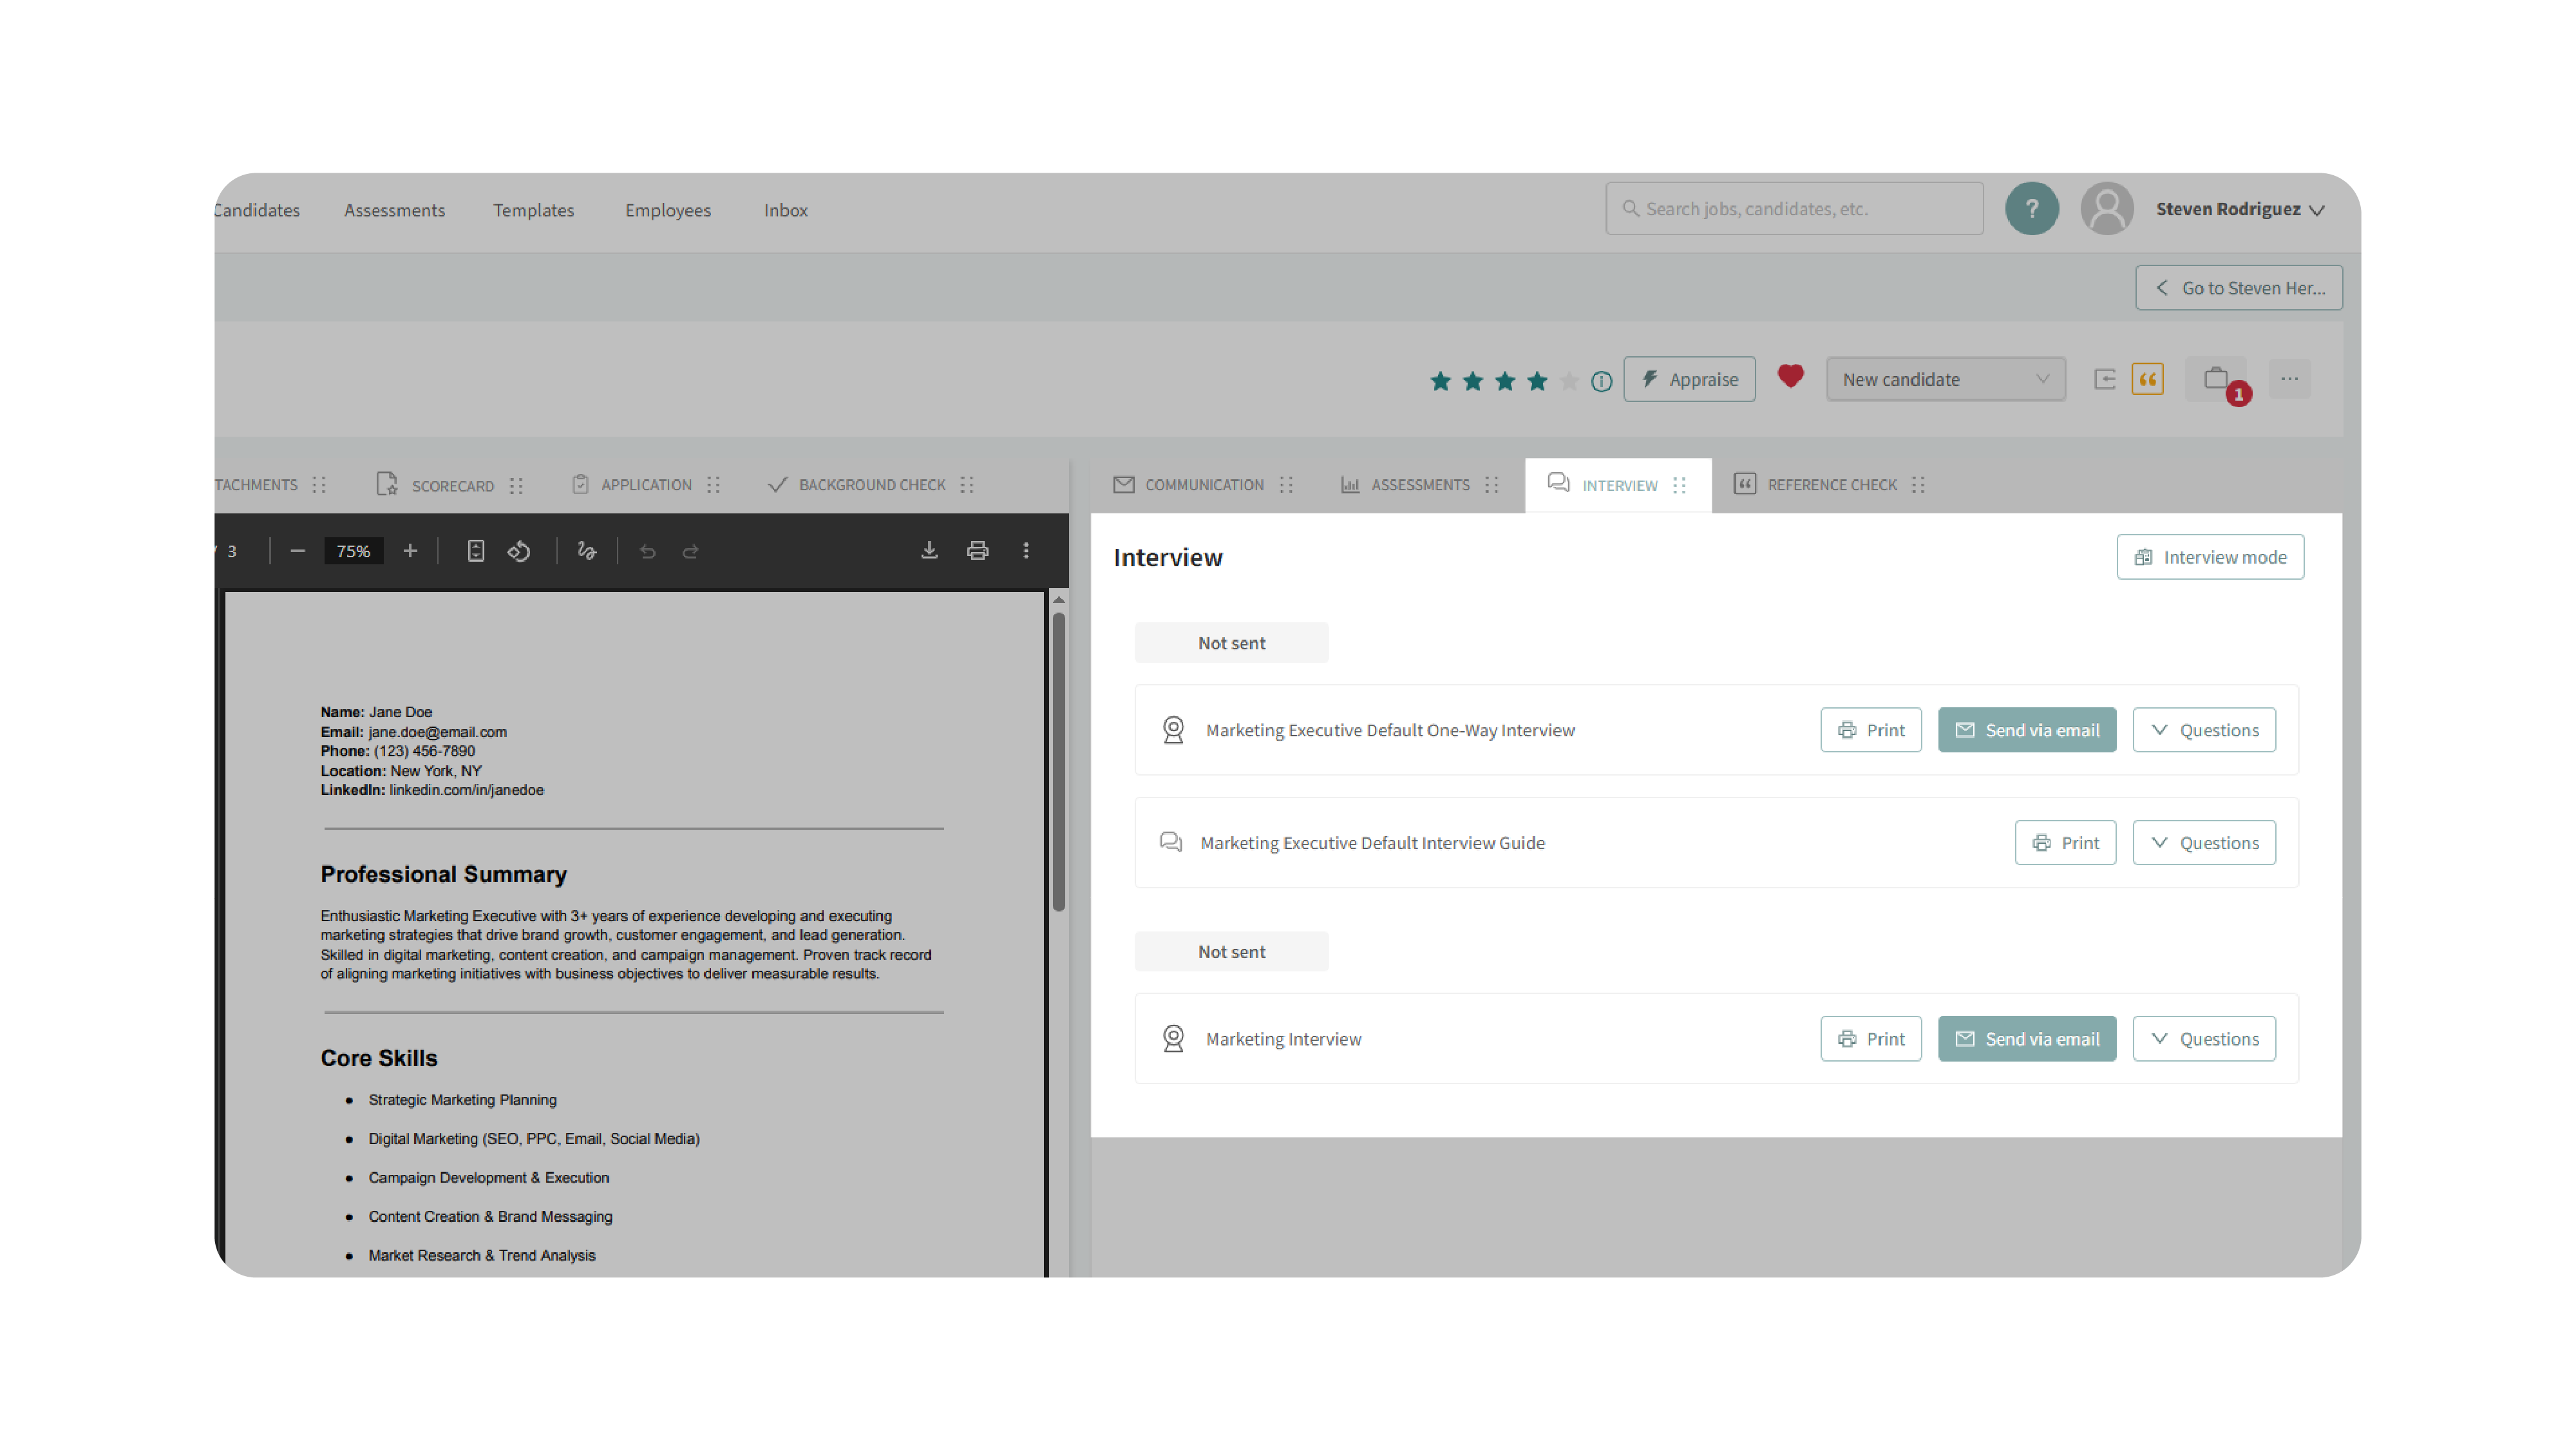Open the Communication tab
This screenshot has height=1450, width=2576.
pyautogui.click(x=1203, y=485)
